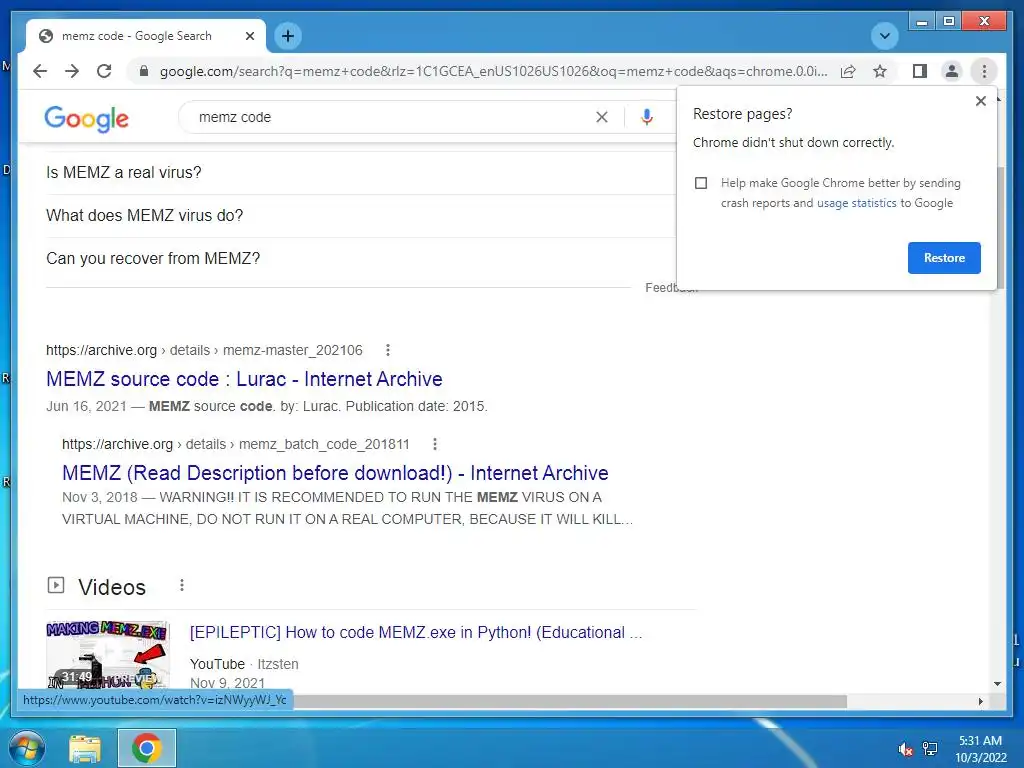The image size is (1024, 768).
Task: Share this page icon in address bar
Action: pos(848,71)
